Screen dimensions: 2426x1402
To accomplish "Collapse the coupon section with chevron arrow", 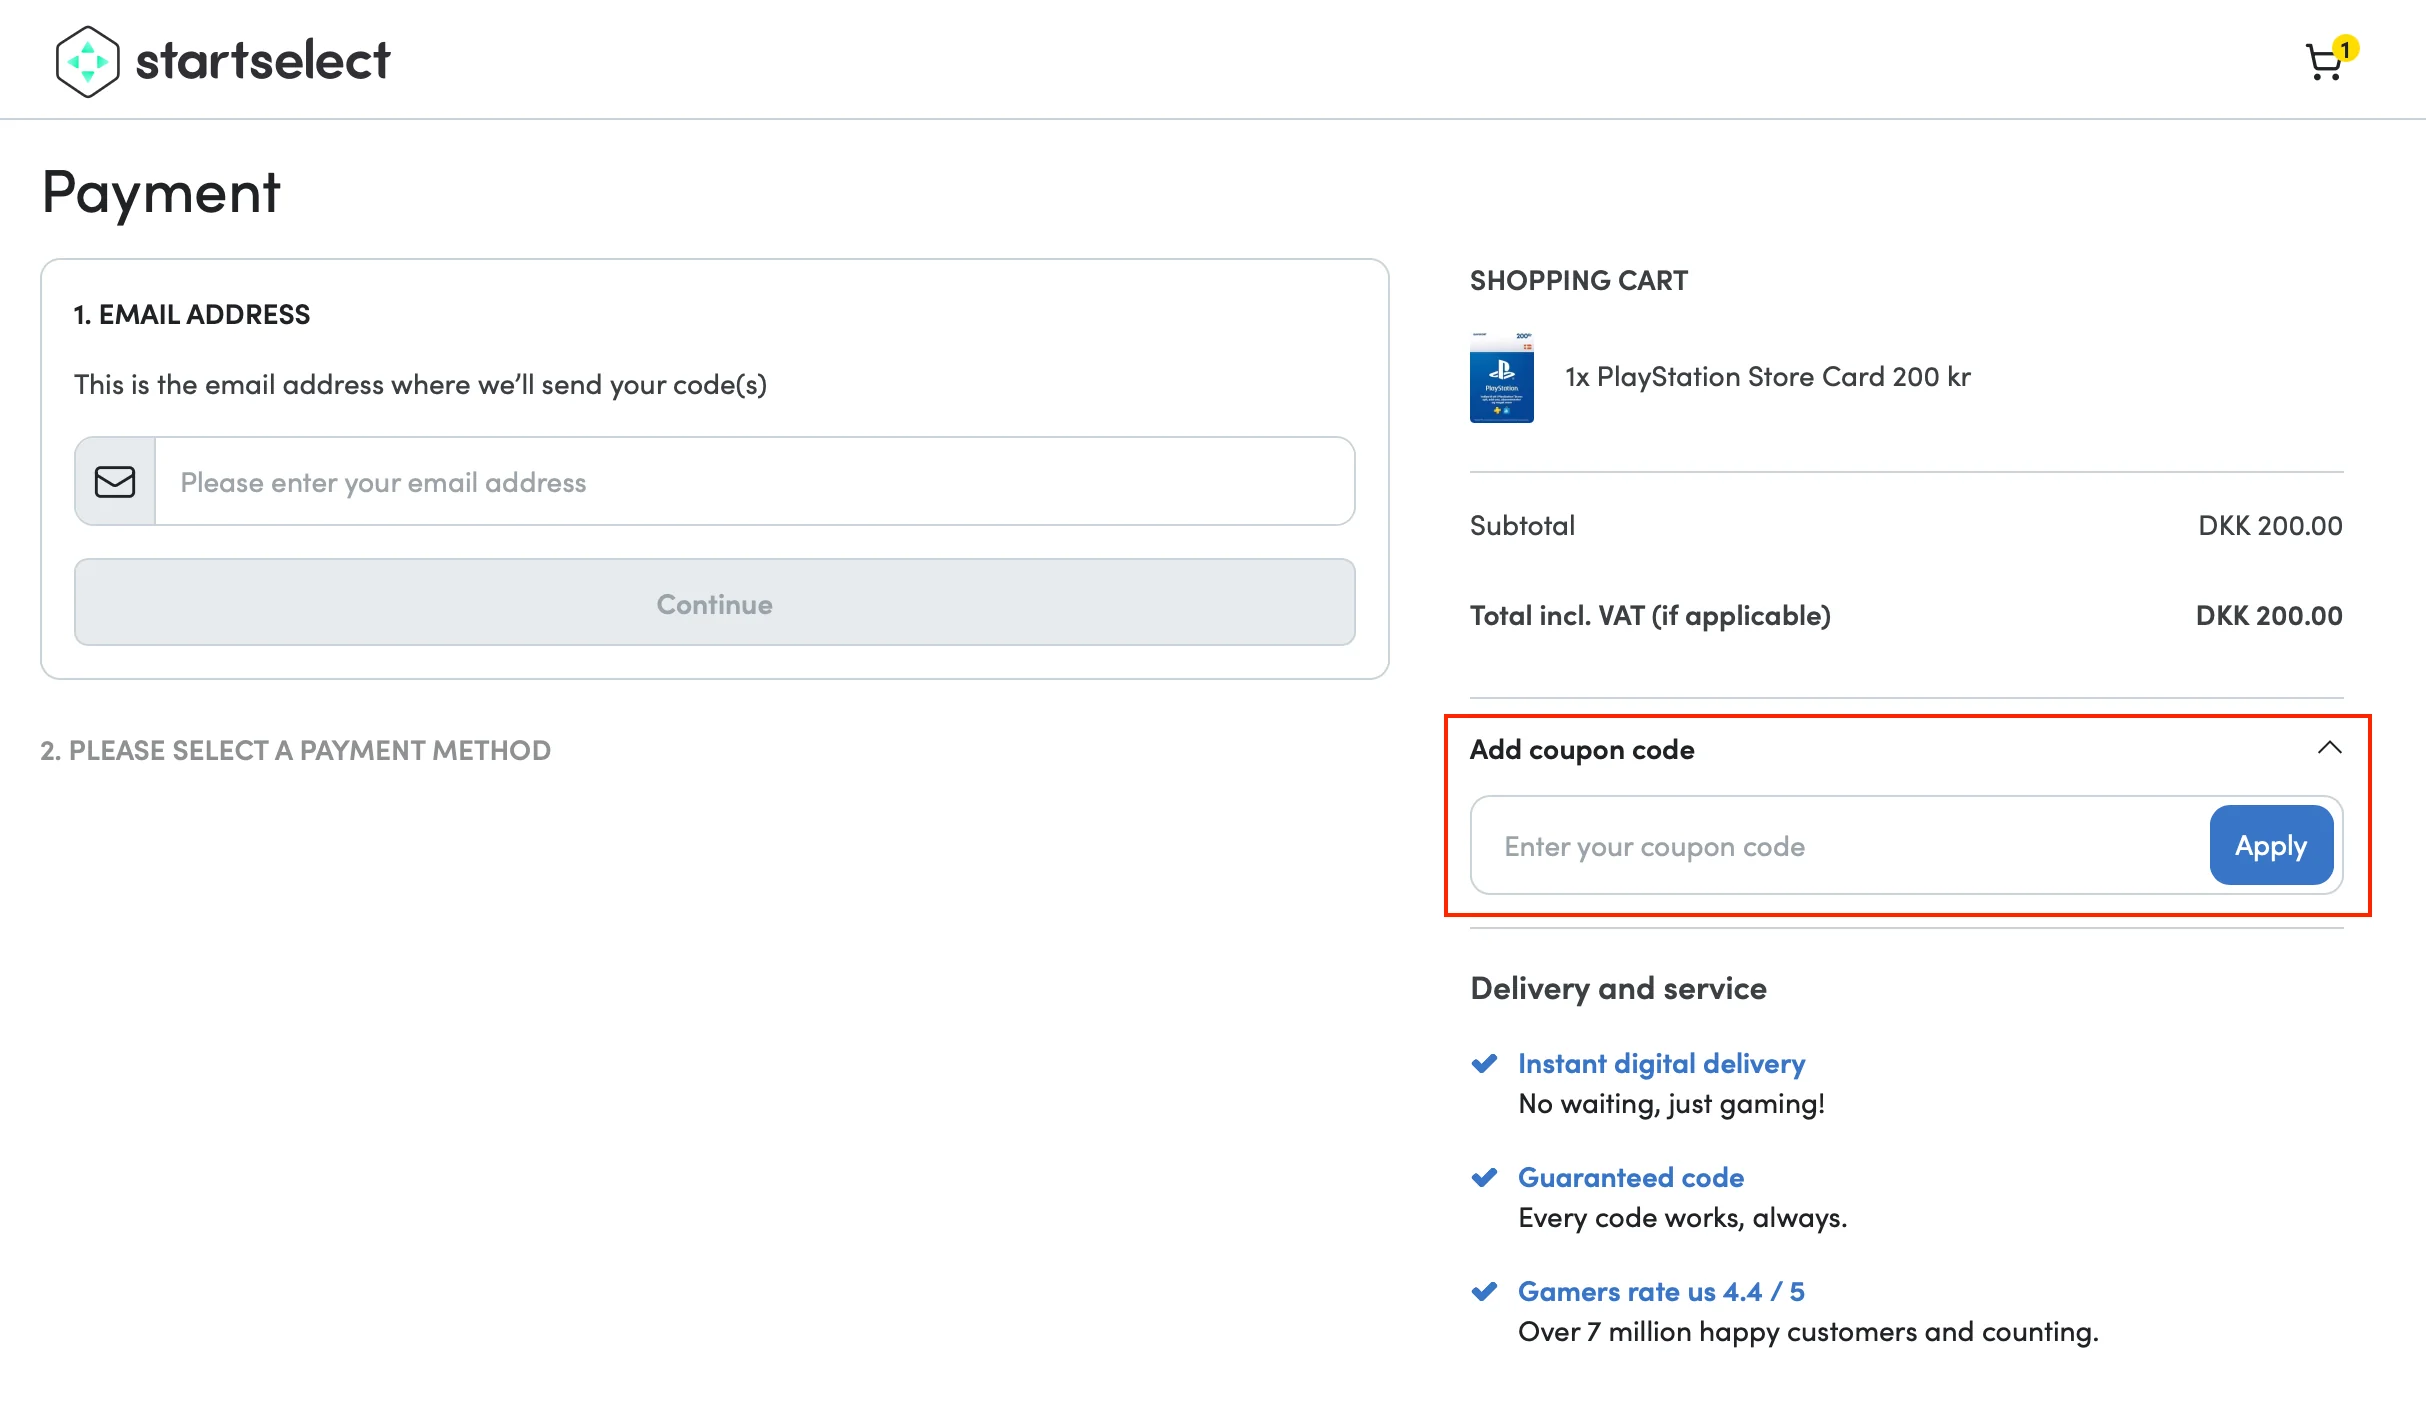I will [2329, 748].
